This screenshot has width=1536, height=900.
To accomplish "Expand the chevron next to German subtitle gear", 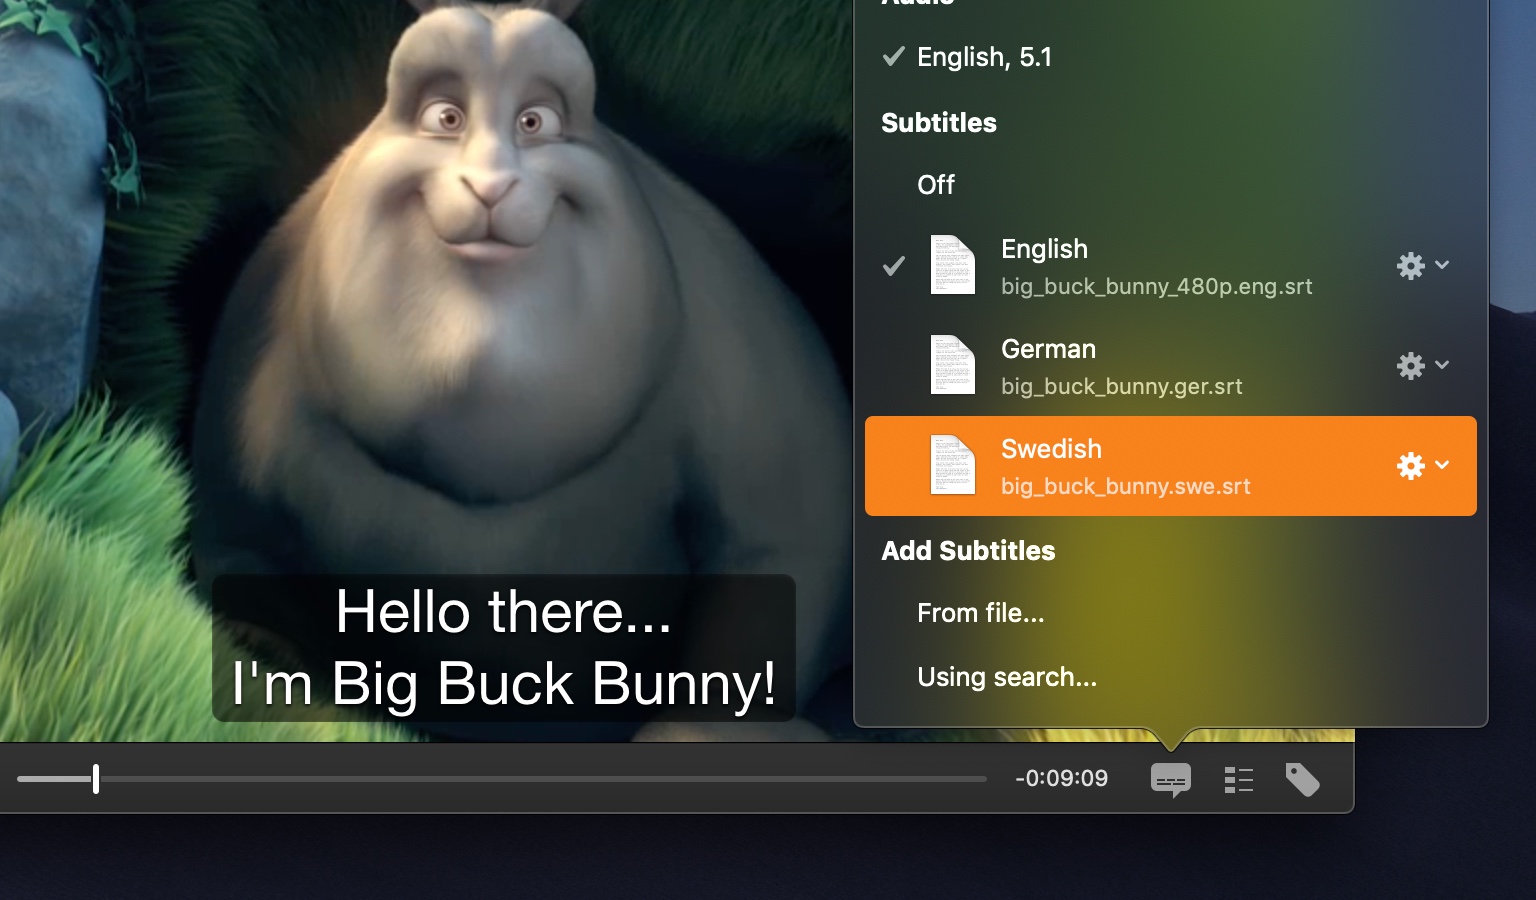I will tap(1442, 365).
